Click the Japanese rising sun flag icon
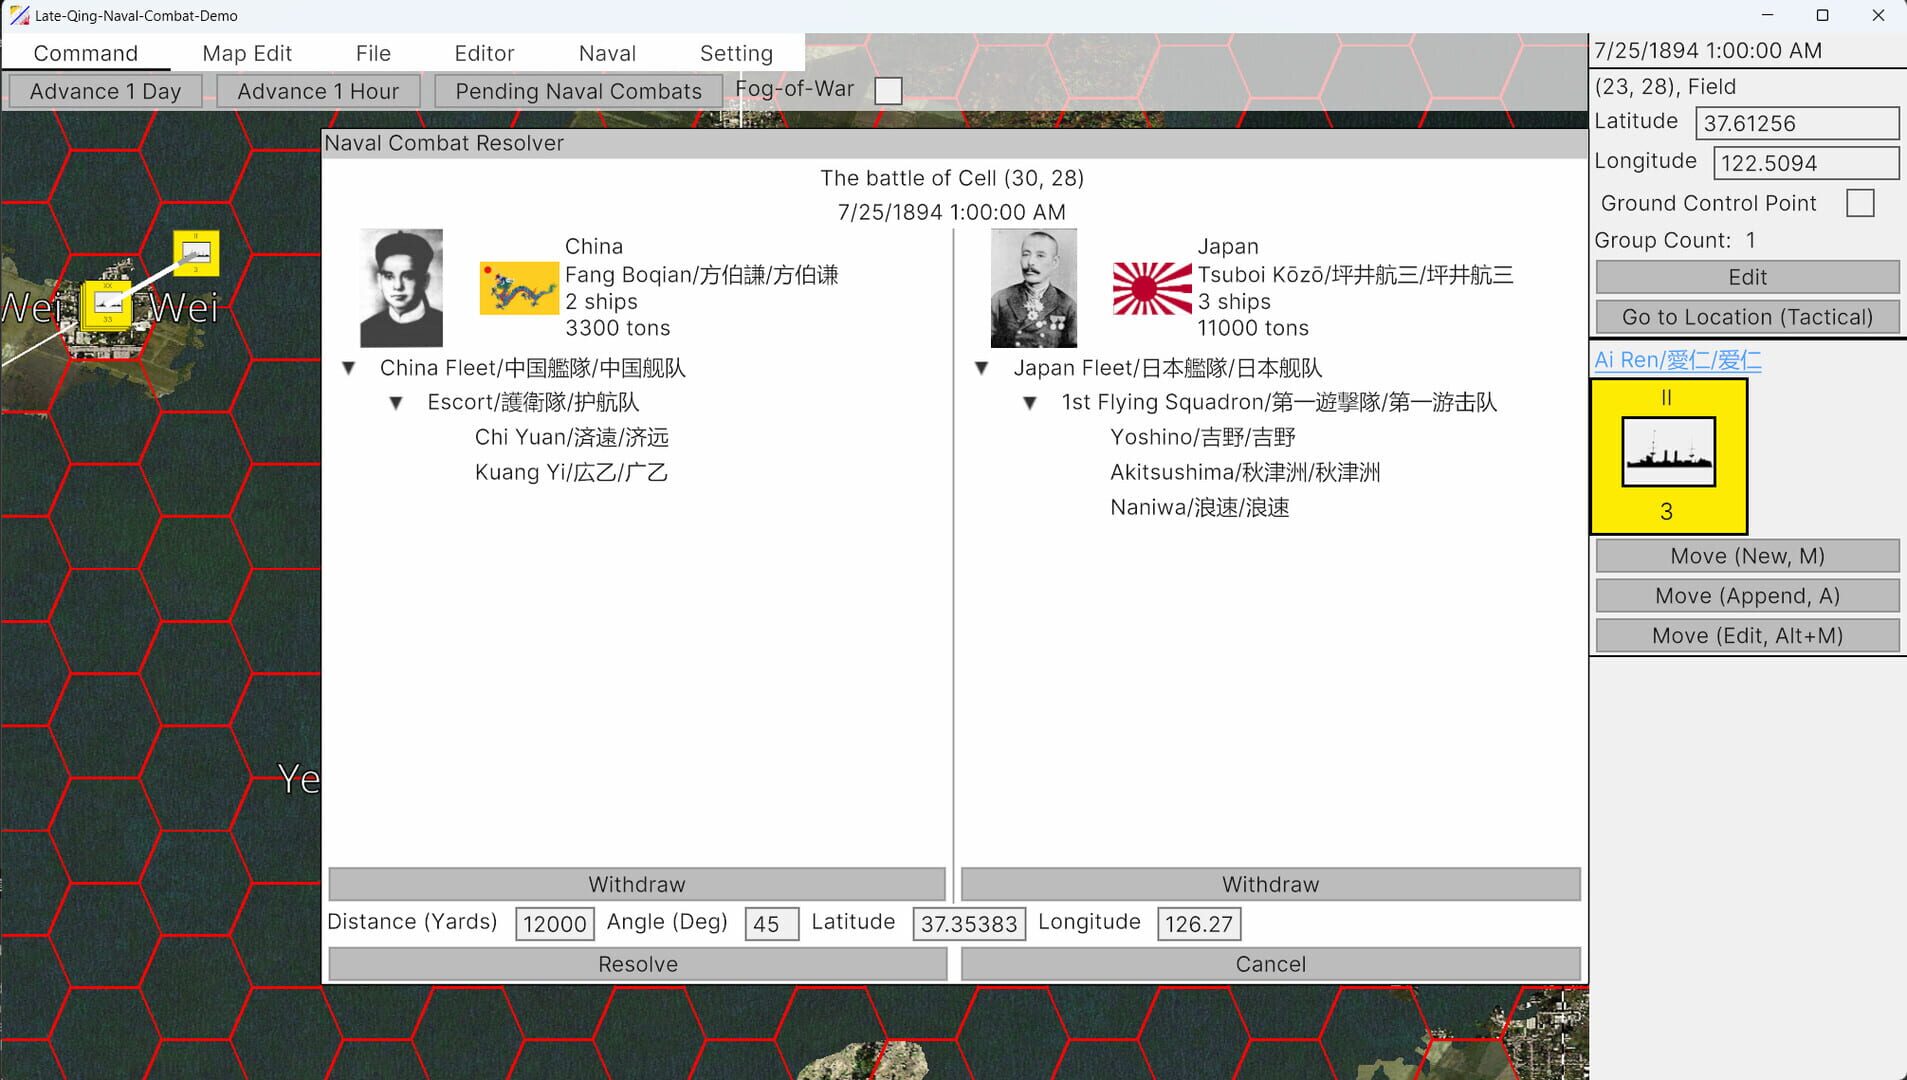This screenshot has width=1907, height=1080. coord(1152,288)
